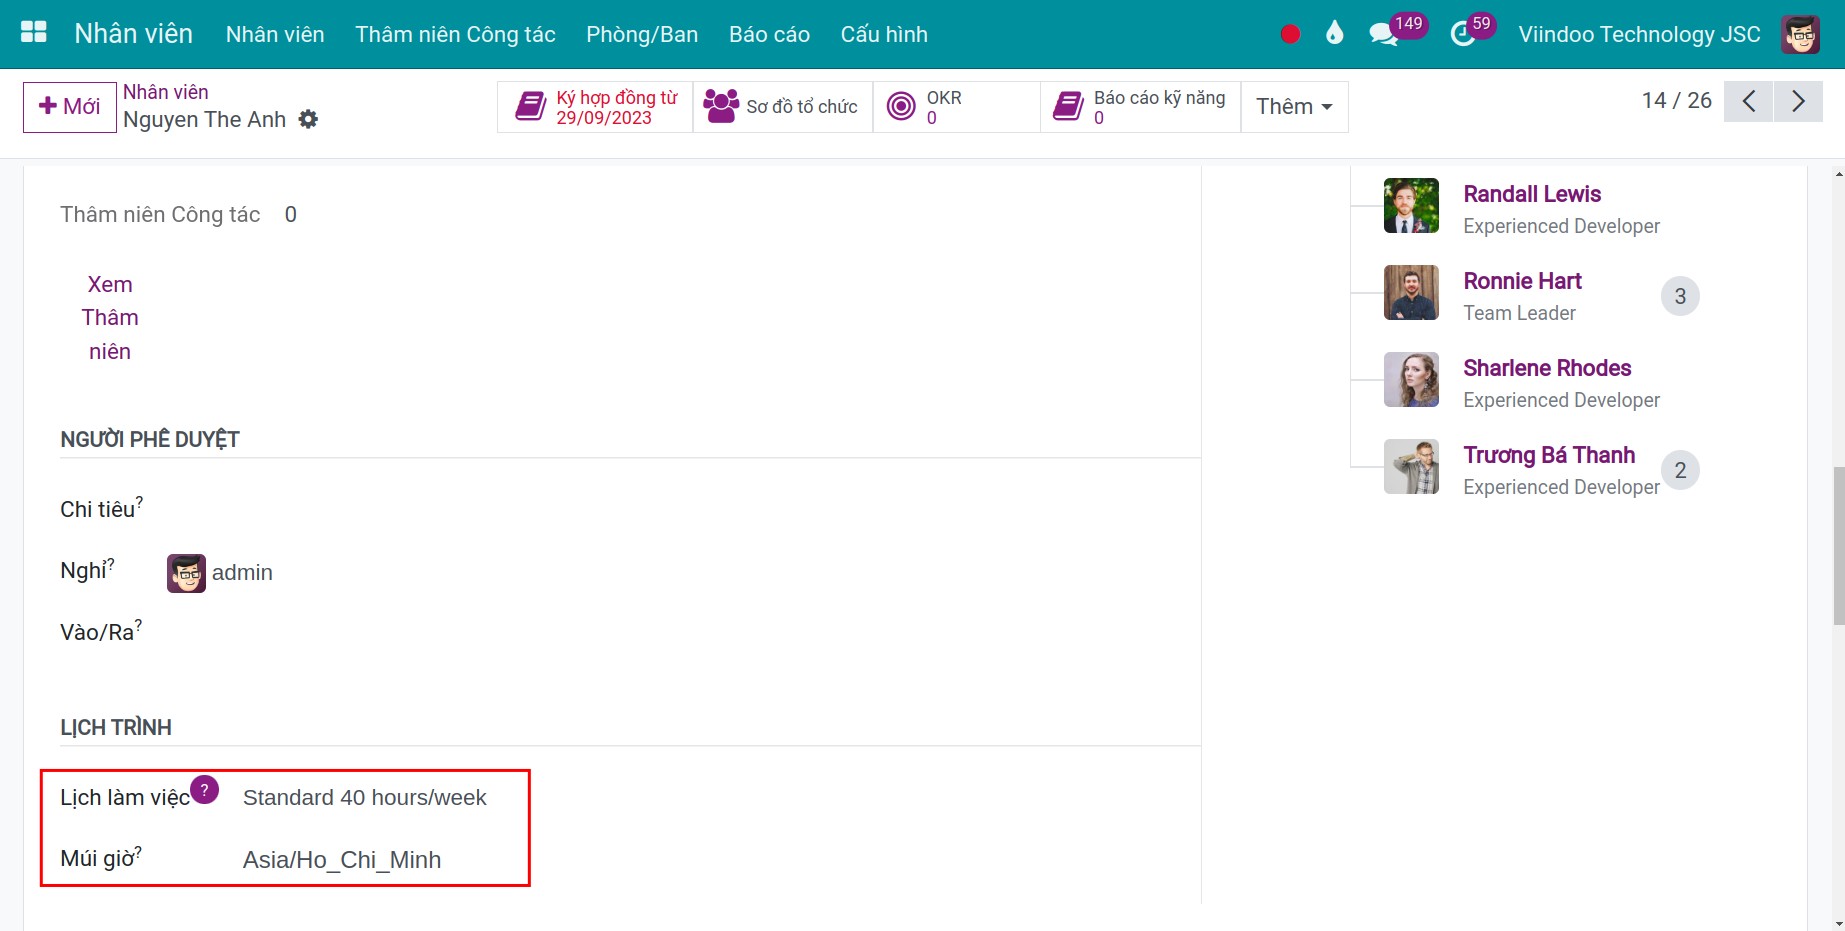Open Sharlene Rhodes name link
Image resolution: width=1845 pixels, height=931 pixels.
(x=1547, y=368)
